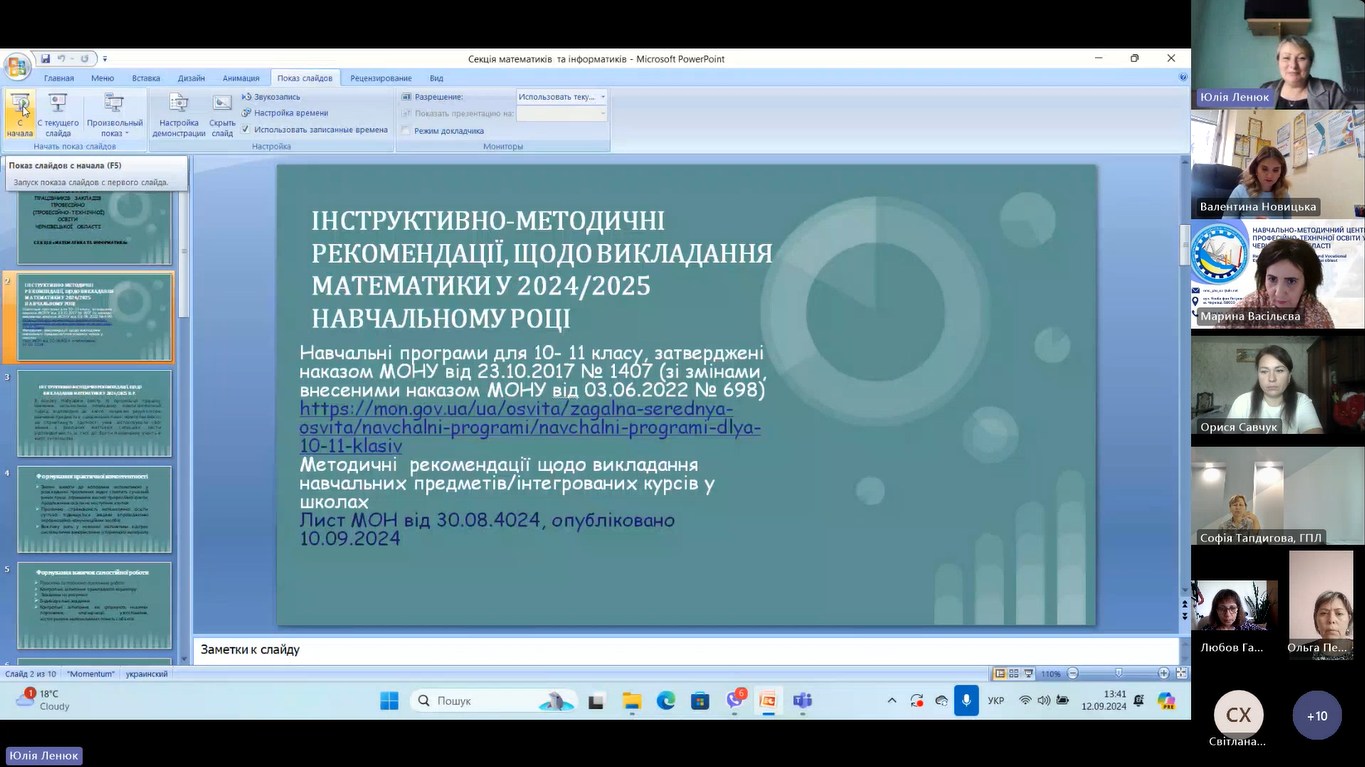This screenshot has height=767, width=1365.
Task: Open the Вставка ribbon tab
Action: [146, 78]
